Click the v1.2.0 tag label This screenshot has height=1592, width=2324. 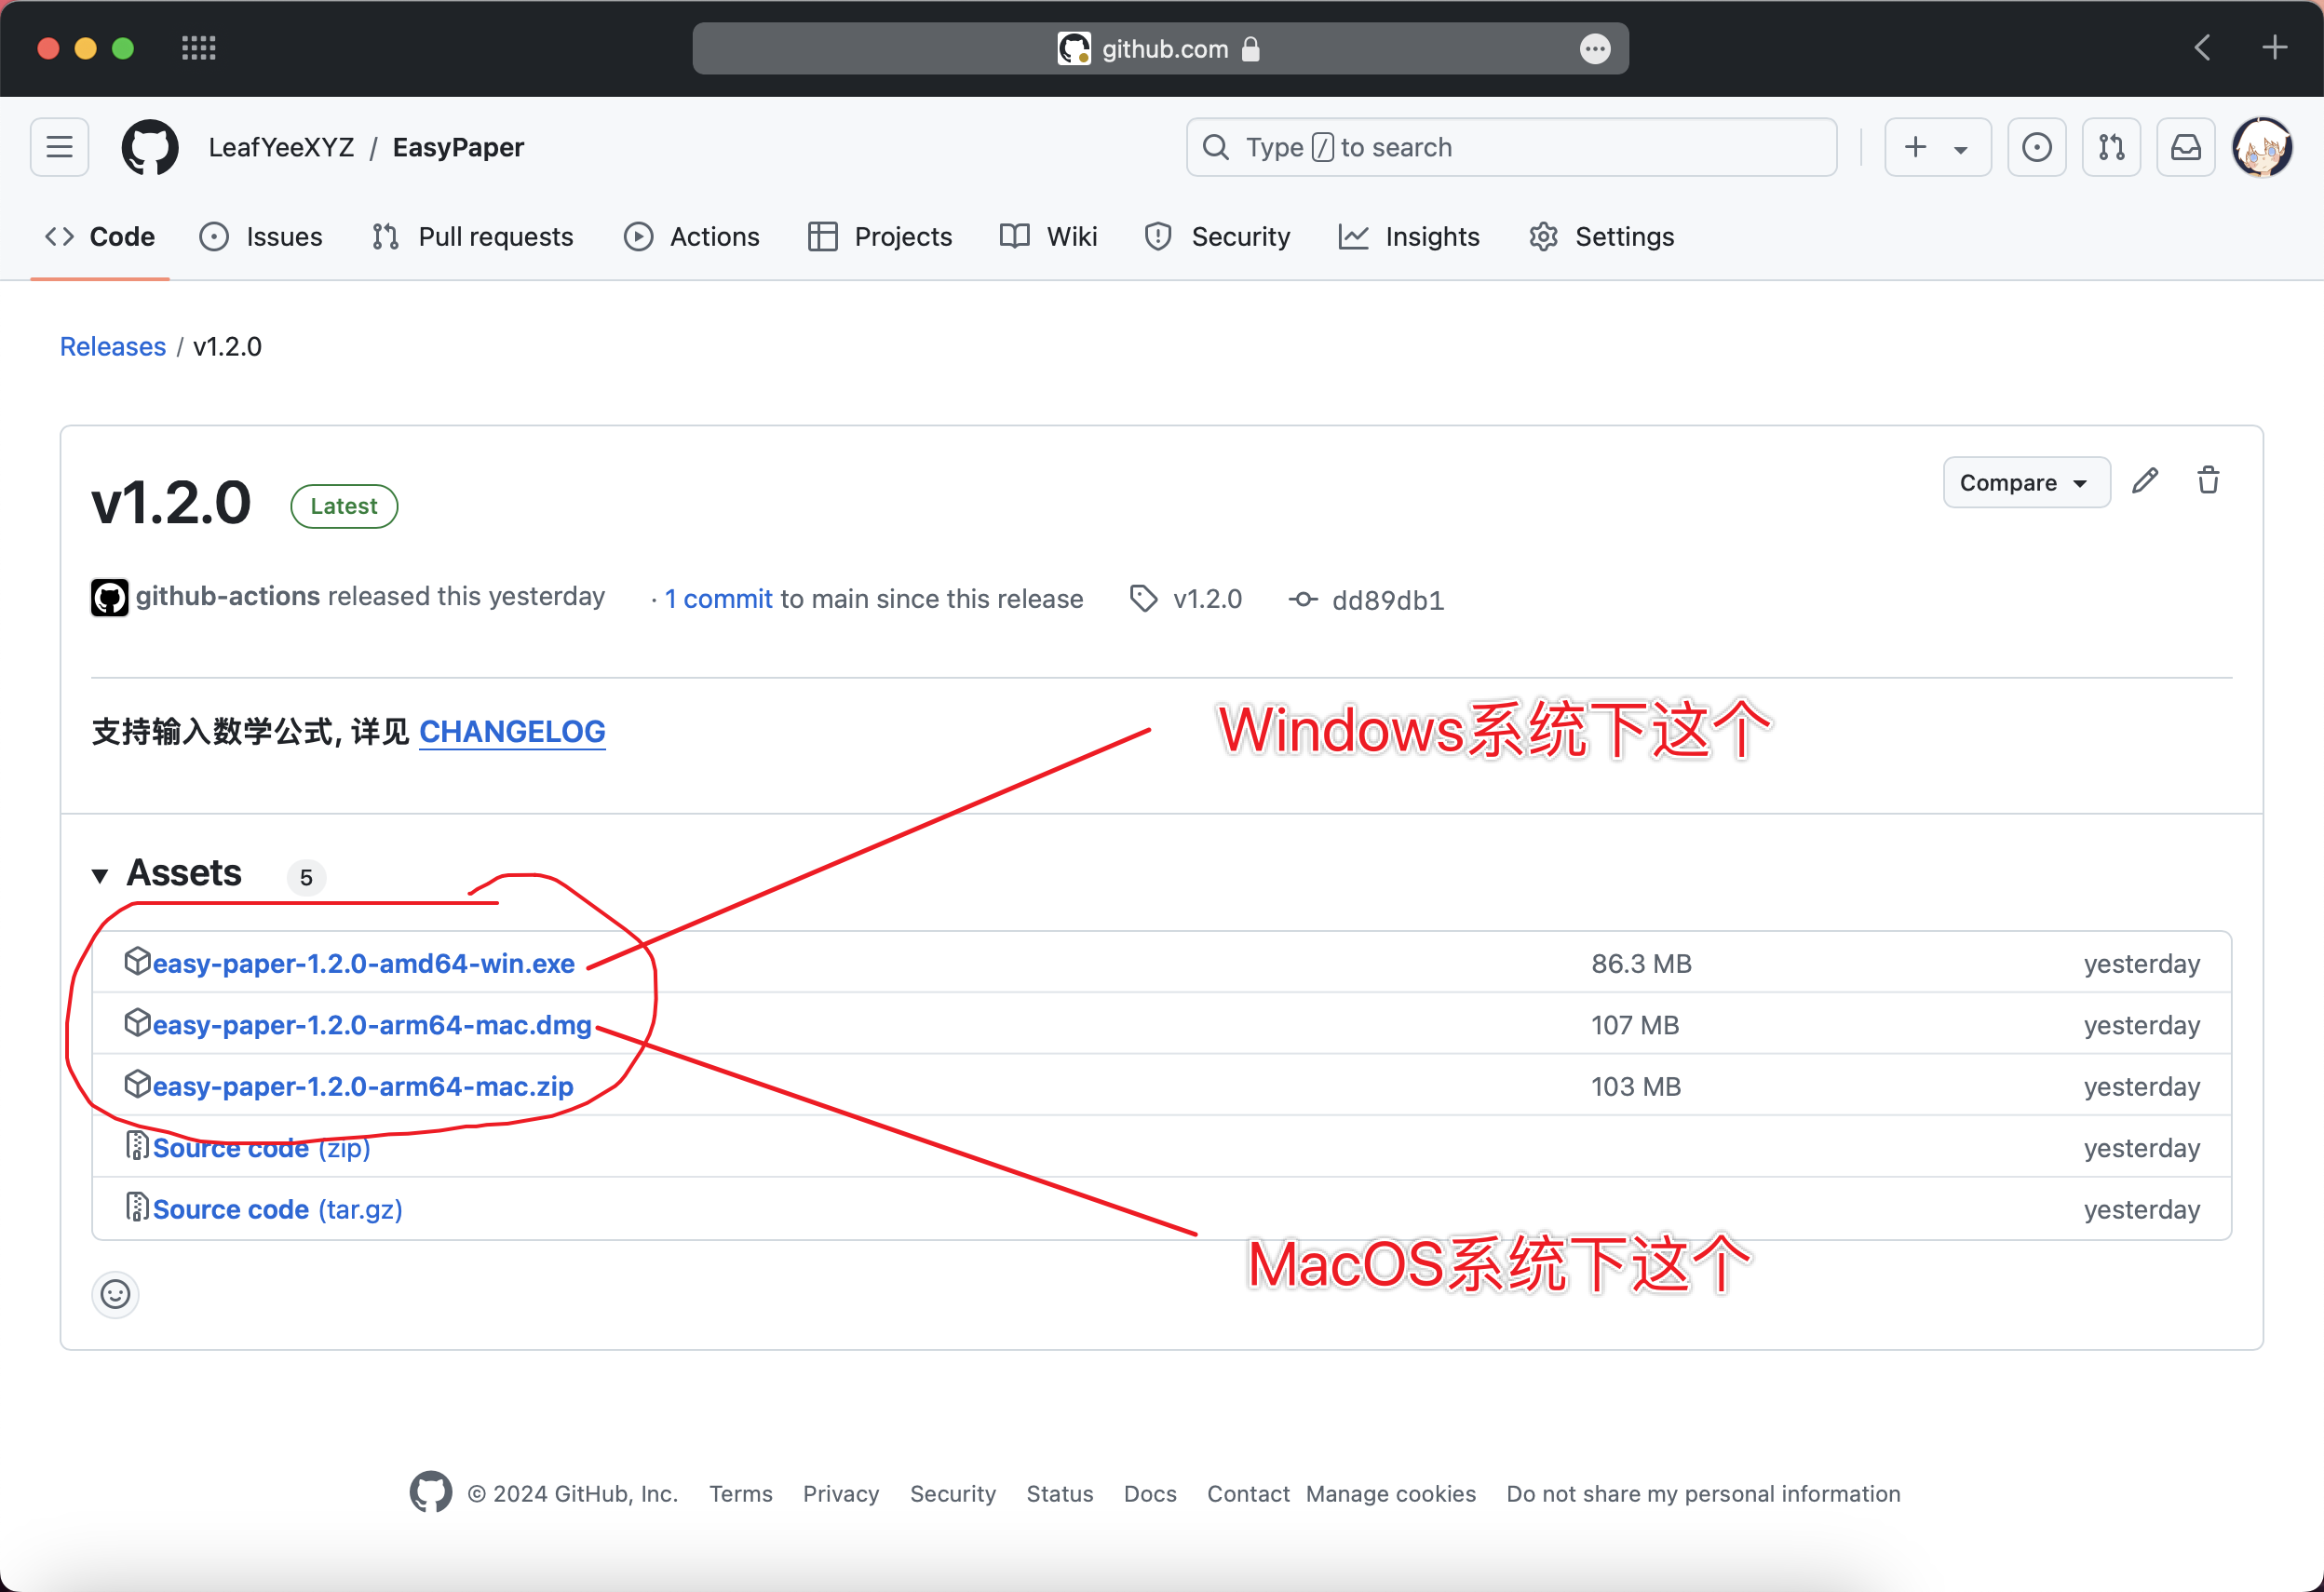click(x=1207, y=598)
